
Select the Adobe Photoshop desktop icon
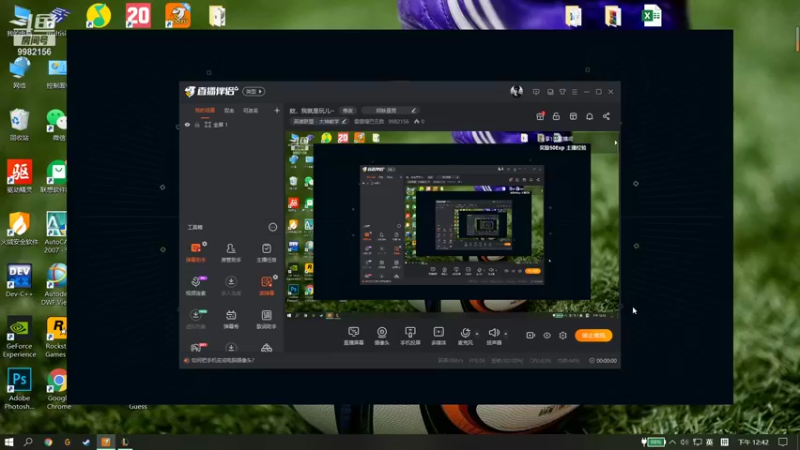pos(19,389)
